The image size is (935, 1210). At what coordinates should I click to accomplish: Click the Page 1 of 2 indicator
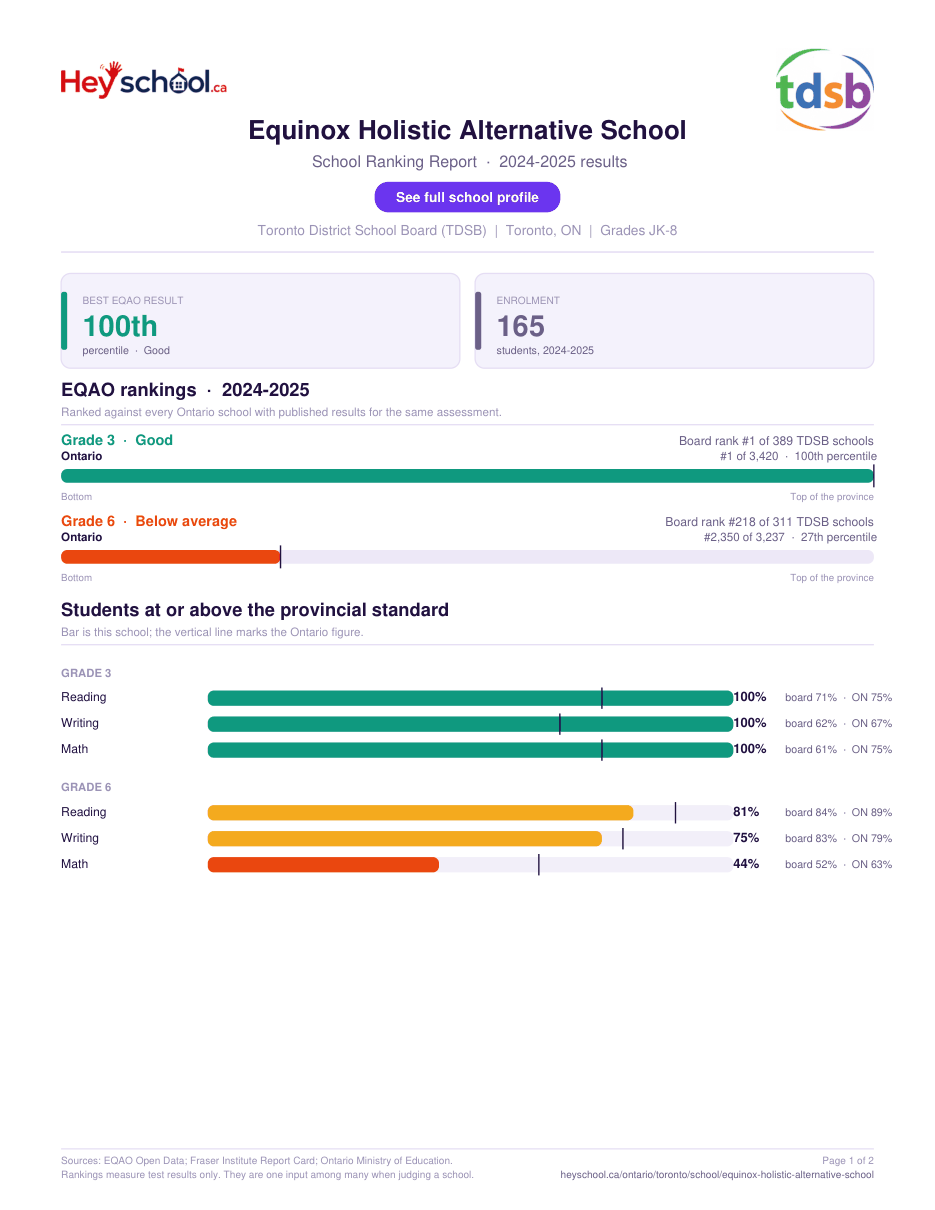[x=848, y=1161]
